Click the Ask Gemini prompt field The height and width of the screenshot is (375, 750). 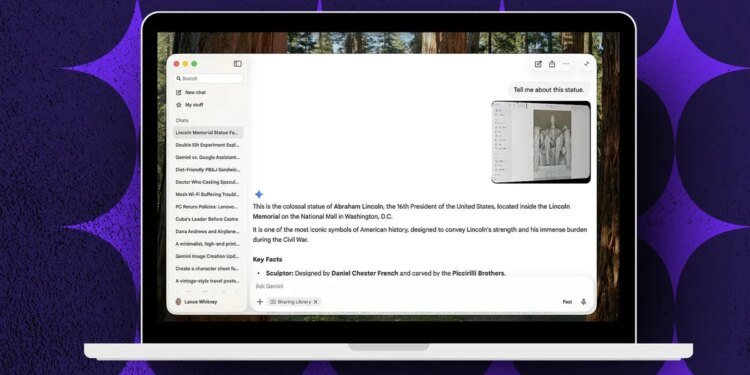coord(421,286)
